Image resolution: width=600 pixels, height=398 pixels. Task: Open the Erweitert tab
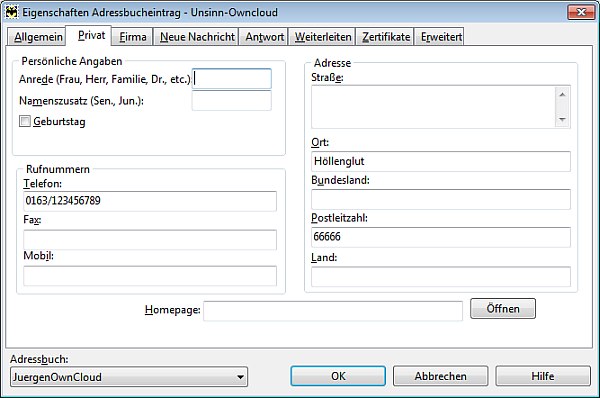point(440,37)
